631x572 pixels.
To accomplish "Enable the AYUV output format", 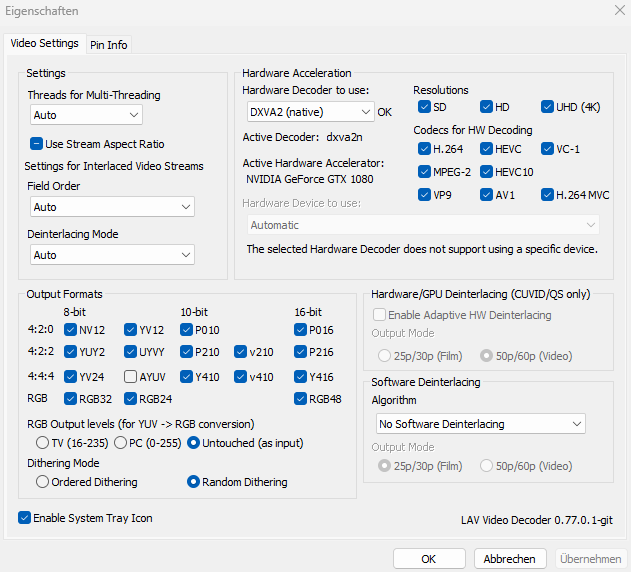I will [x=131, y=377].
